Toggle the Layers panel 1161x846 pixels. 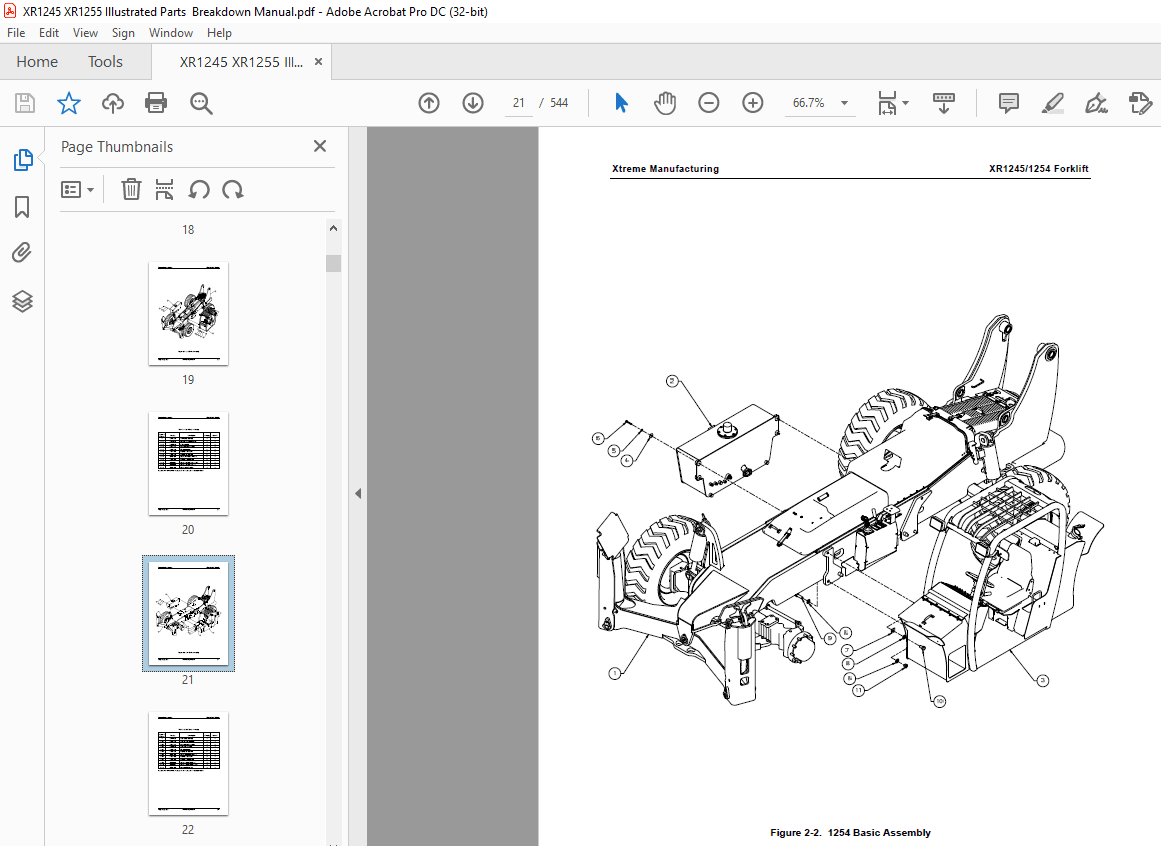22,301
